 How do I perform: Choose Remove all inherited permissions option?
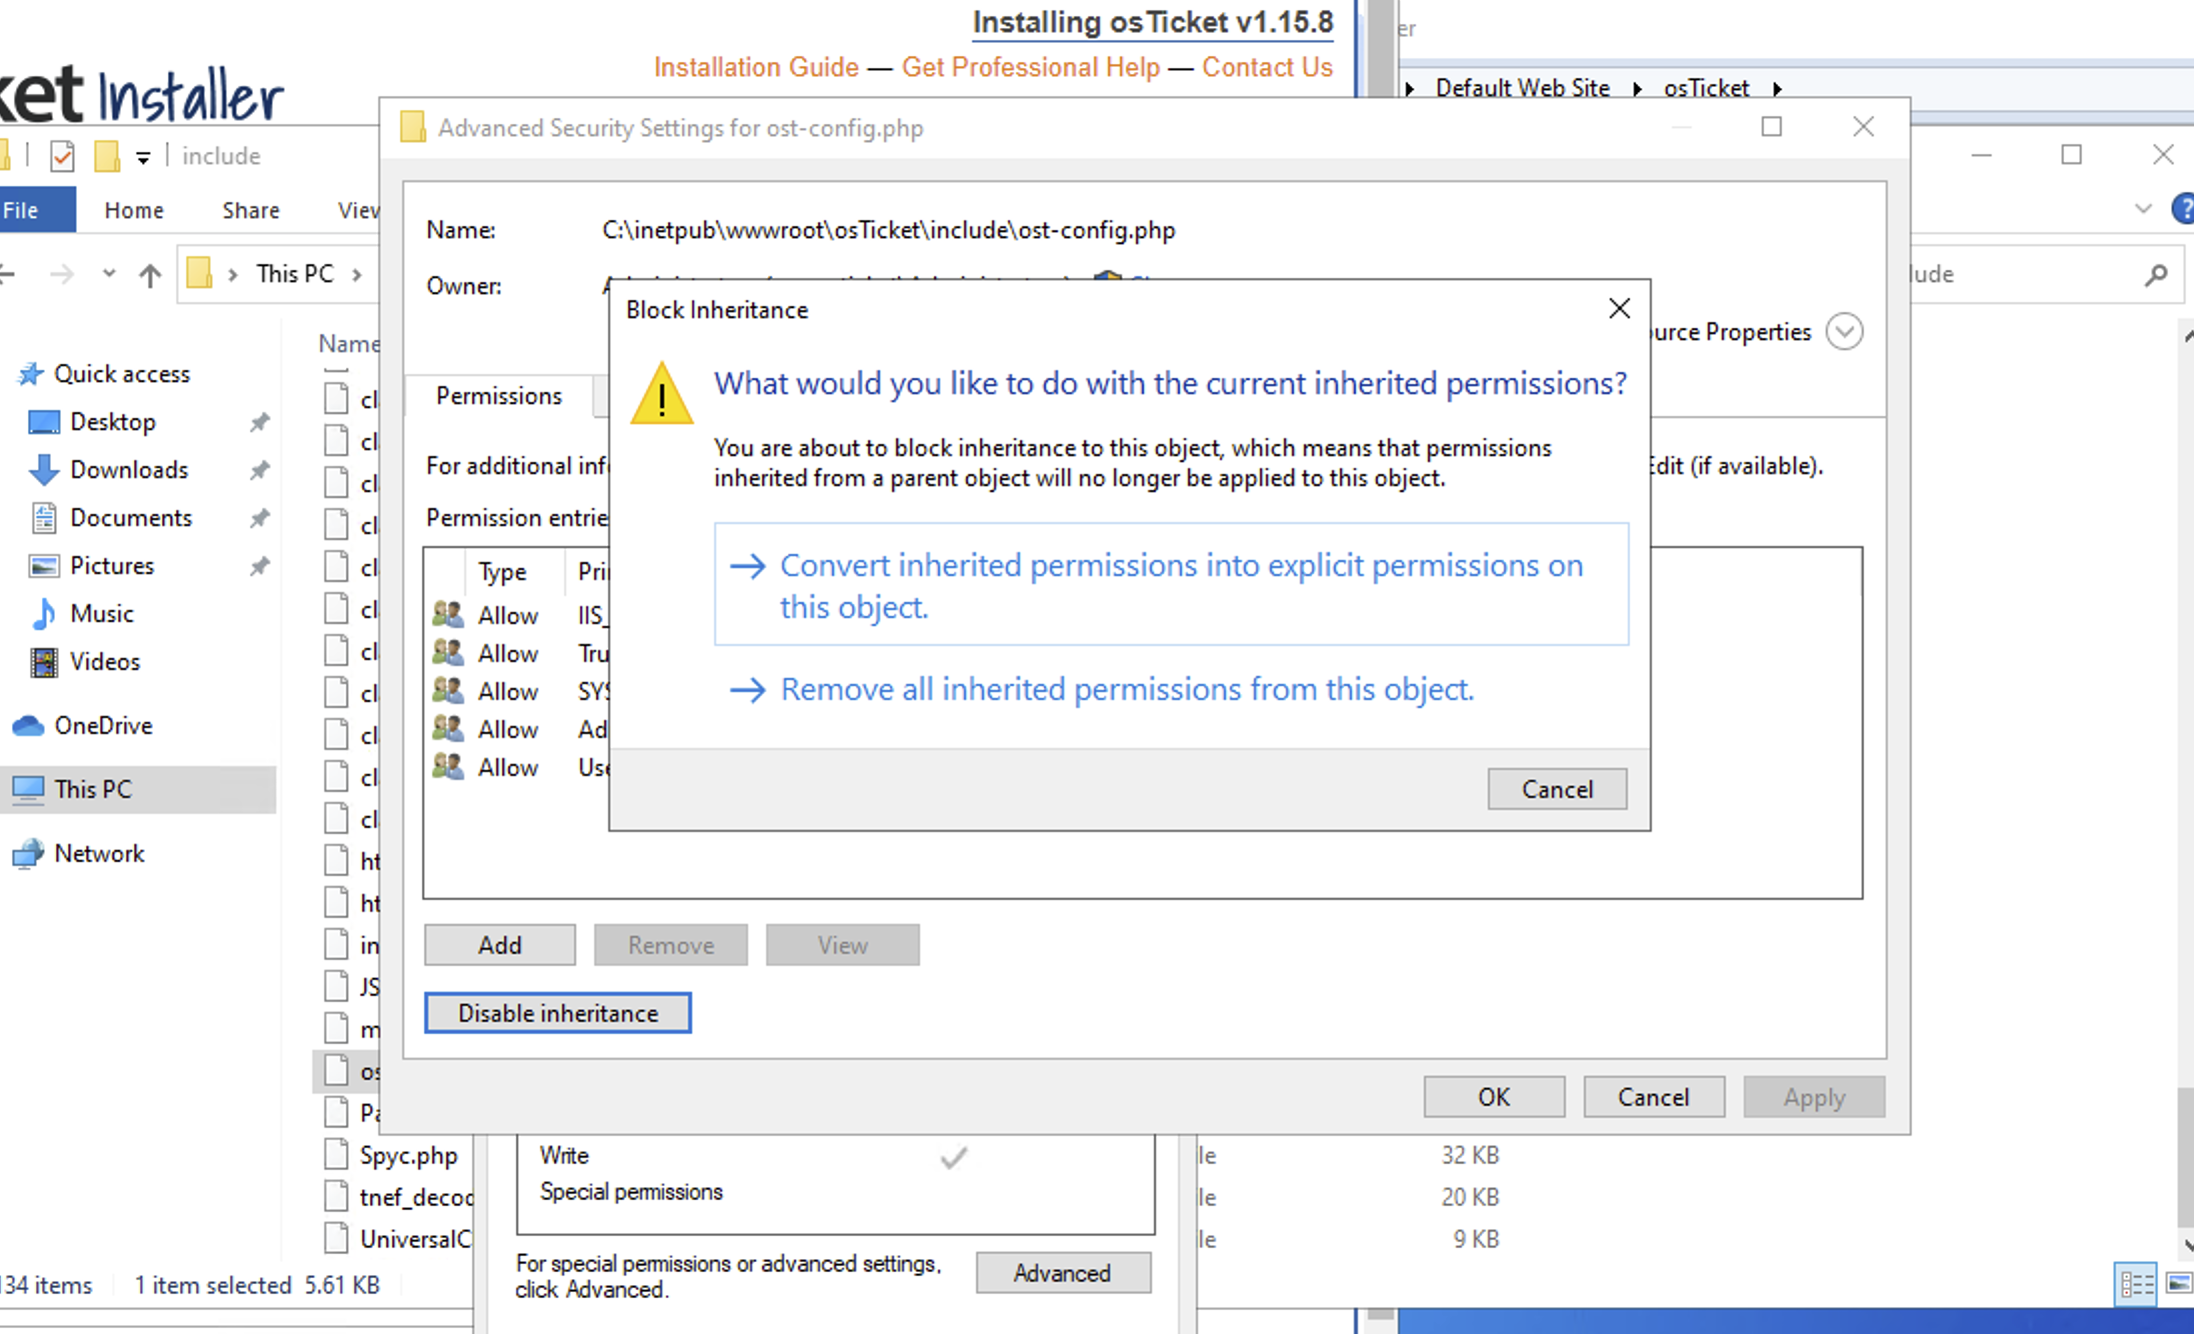click(x=1126, y=689)
